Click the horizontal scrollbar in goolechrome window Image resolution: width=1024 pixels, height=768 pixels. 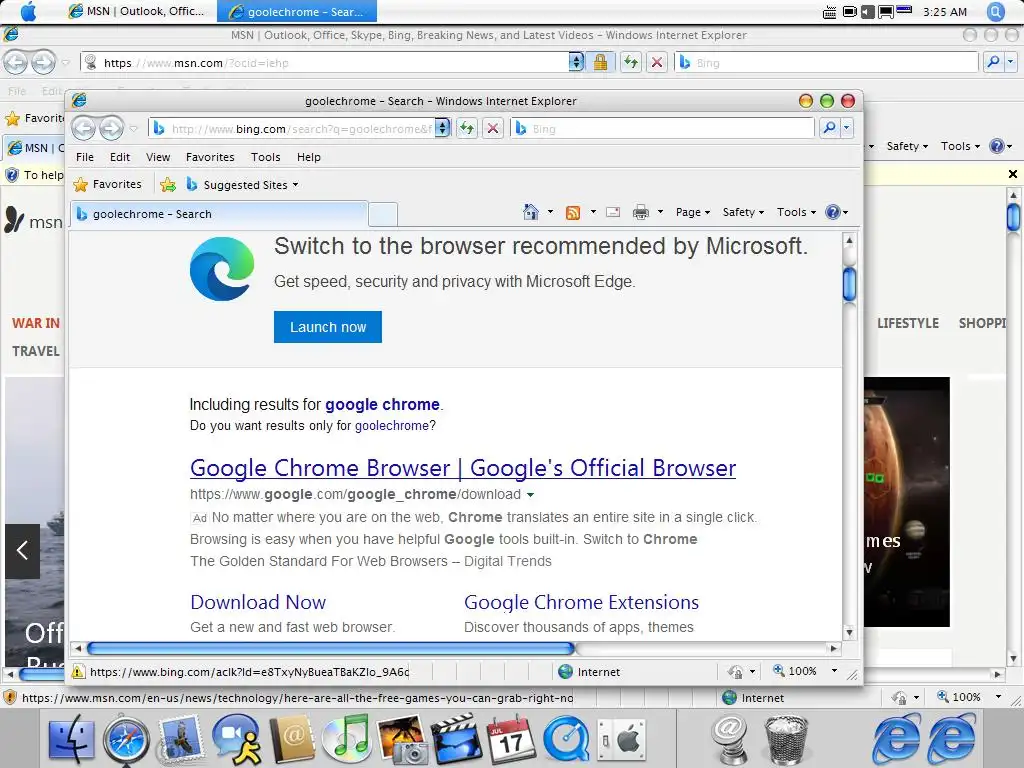330,648
